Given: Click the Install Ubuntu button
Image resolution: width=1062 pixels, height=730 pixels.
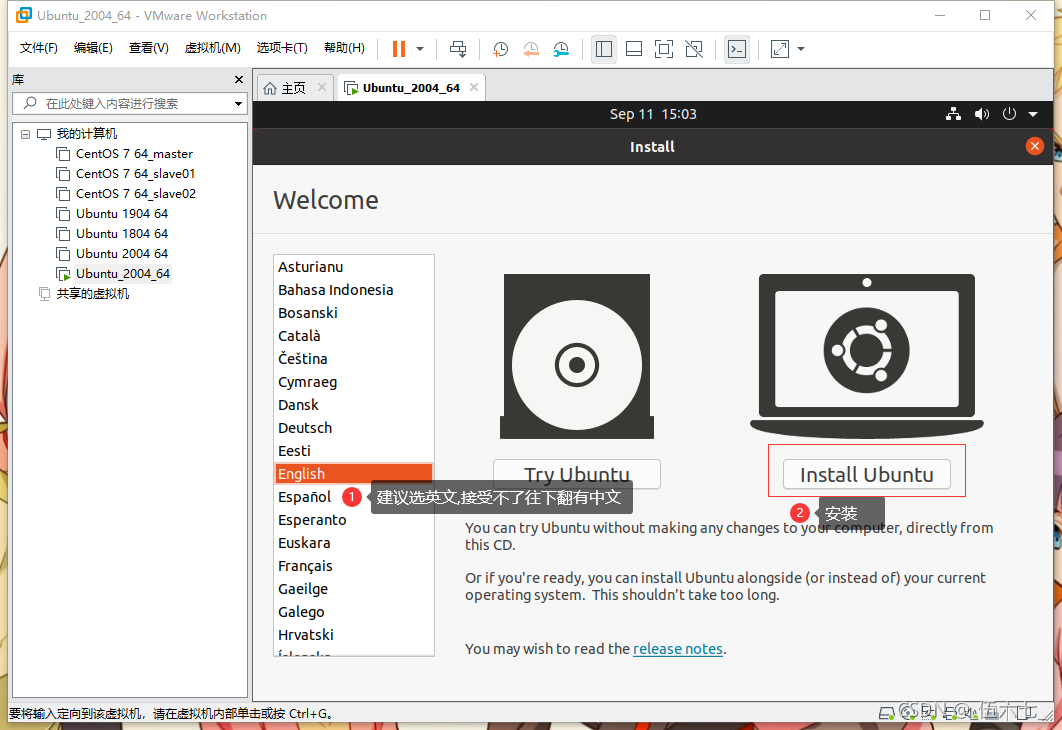Looking at the screenshot, I should pyautogui.click(x=866, y=474).
